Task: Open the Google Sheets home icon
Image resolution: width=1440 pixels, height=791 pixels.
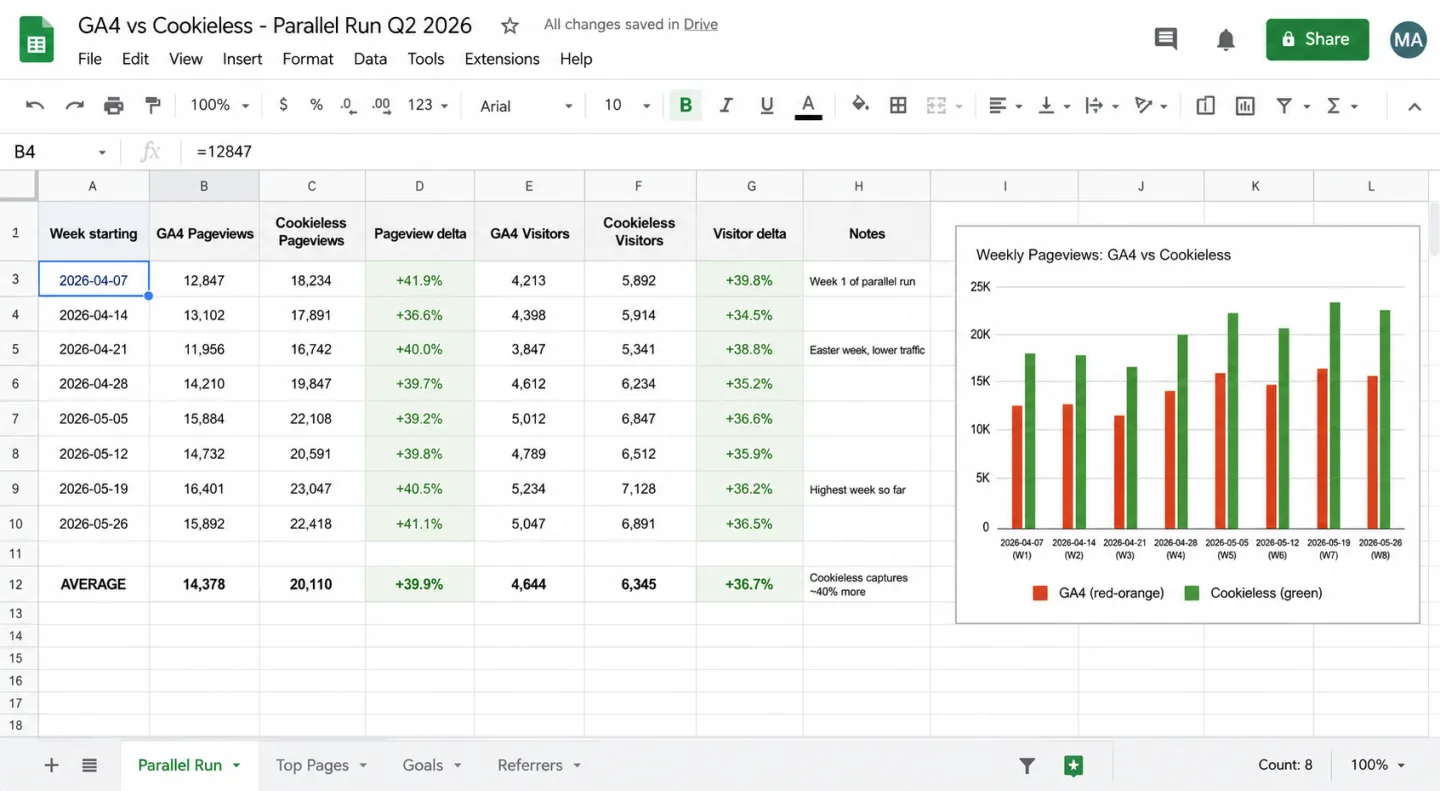Action: (37, 39)
